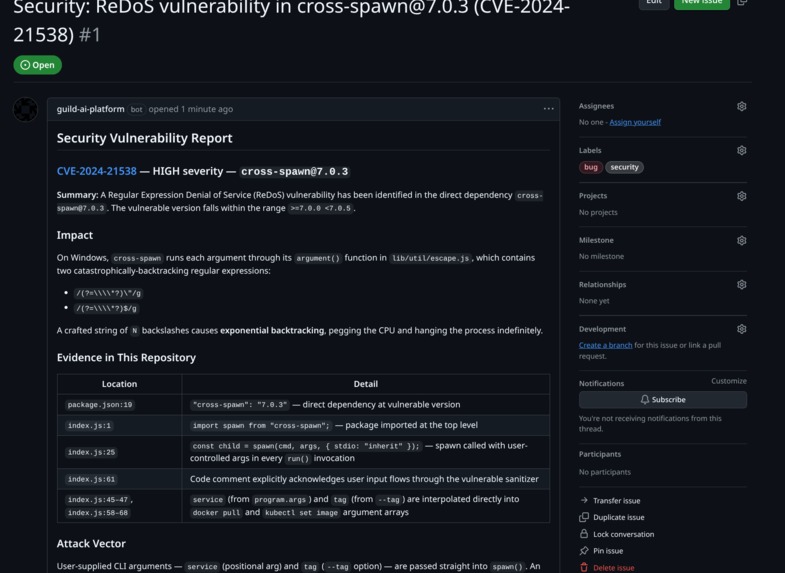Screen dimensions: 785x573
Task: Click the '>=7.0.0 <7.0.5' version range
Action: [x=320, y=208]
